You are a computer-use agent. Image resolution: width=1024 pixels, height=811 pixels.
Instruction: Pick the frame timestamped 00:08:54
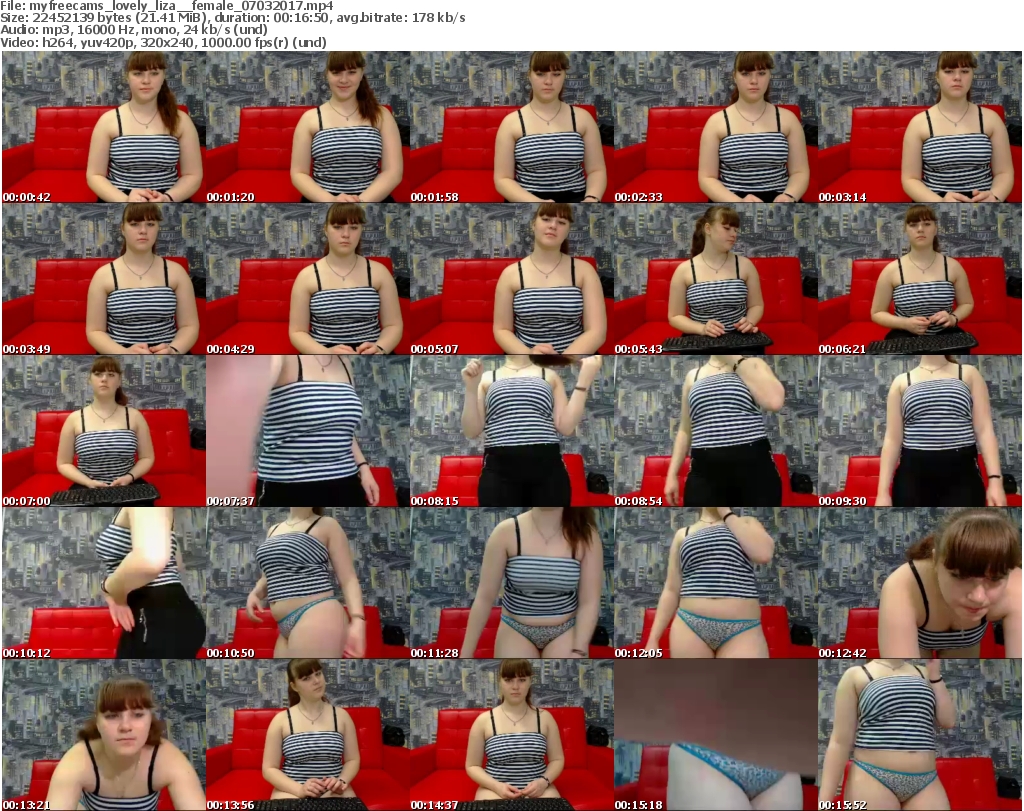pos(716,431)
